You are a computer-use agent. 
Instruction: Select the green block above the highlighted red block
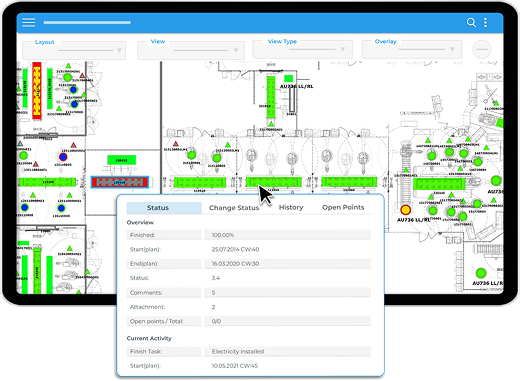[x=121, y=160]
